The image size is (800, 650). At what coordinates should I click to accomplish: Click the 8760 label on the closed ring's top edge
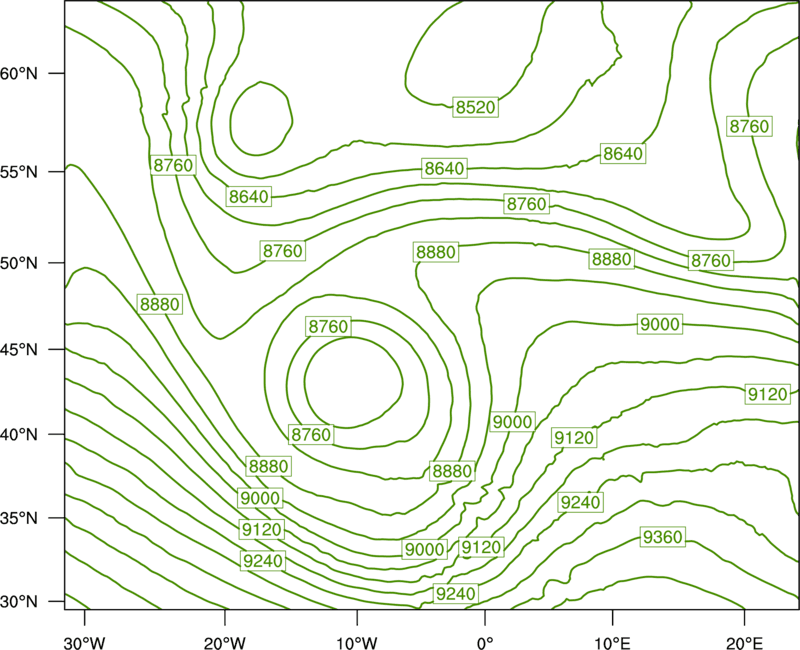(329, 326)
